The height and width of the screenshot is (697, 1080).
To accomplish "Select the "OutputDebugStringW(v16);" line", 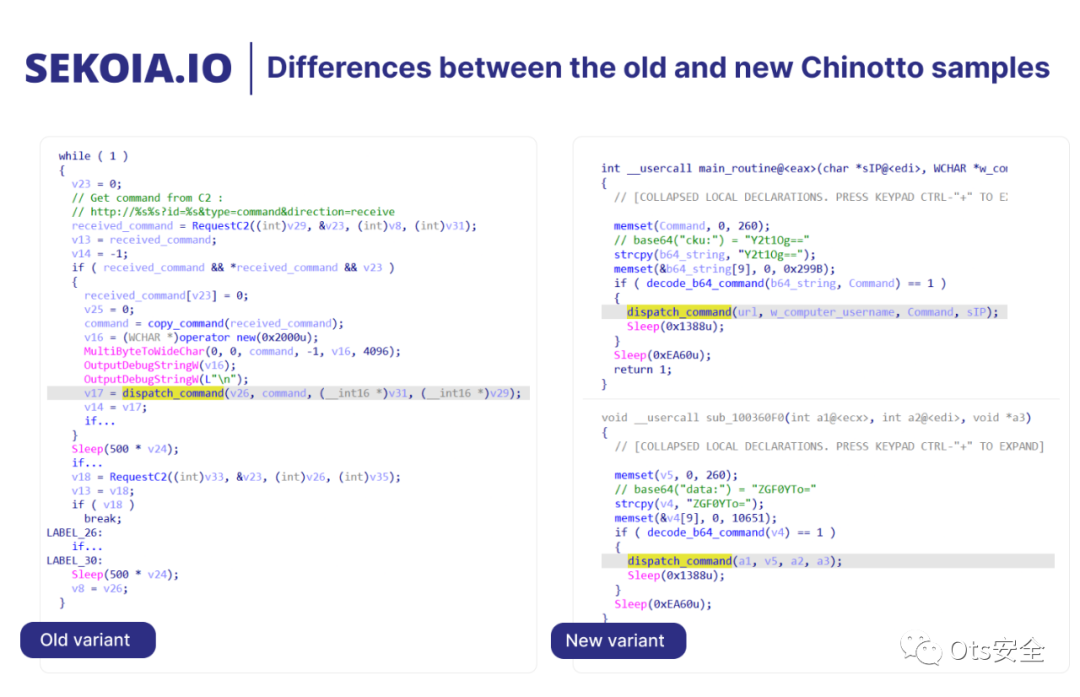I will coord(159,365).
